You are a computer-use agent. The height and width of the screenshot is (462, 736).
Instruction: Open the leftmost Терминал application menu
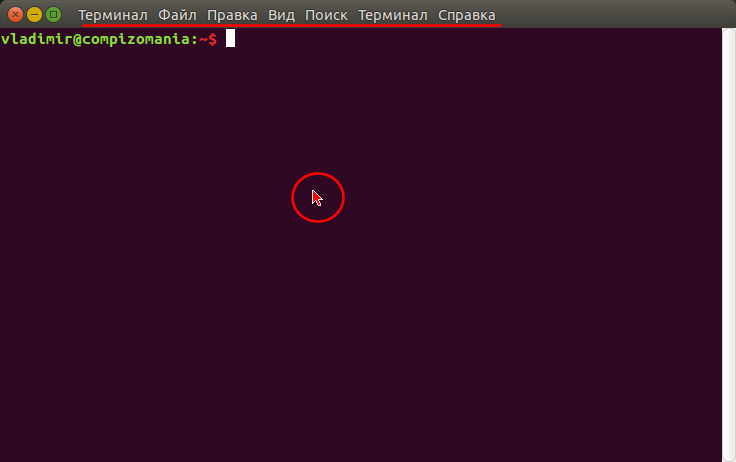113,15
